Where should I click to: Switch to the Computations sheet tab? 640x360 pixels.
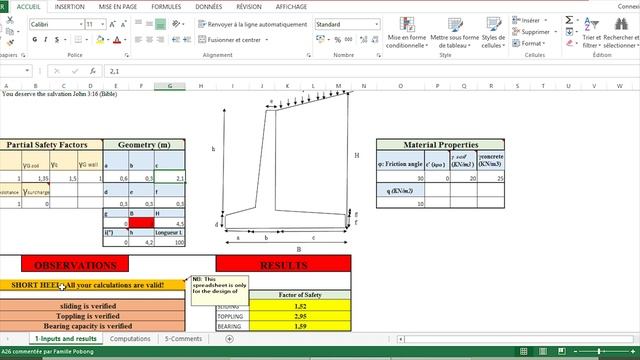click(130, 339)
